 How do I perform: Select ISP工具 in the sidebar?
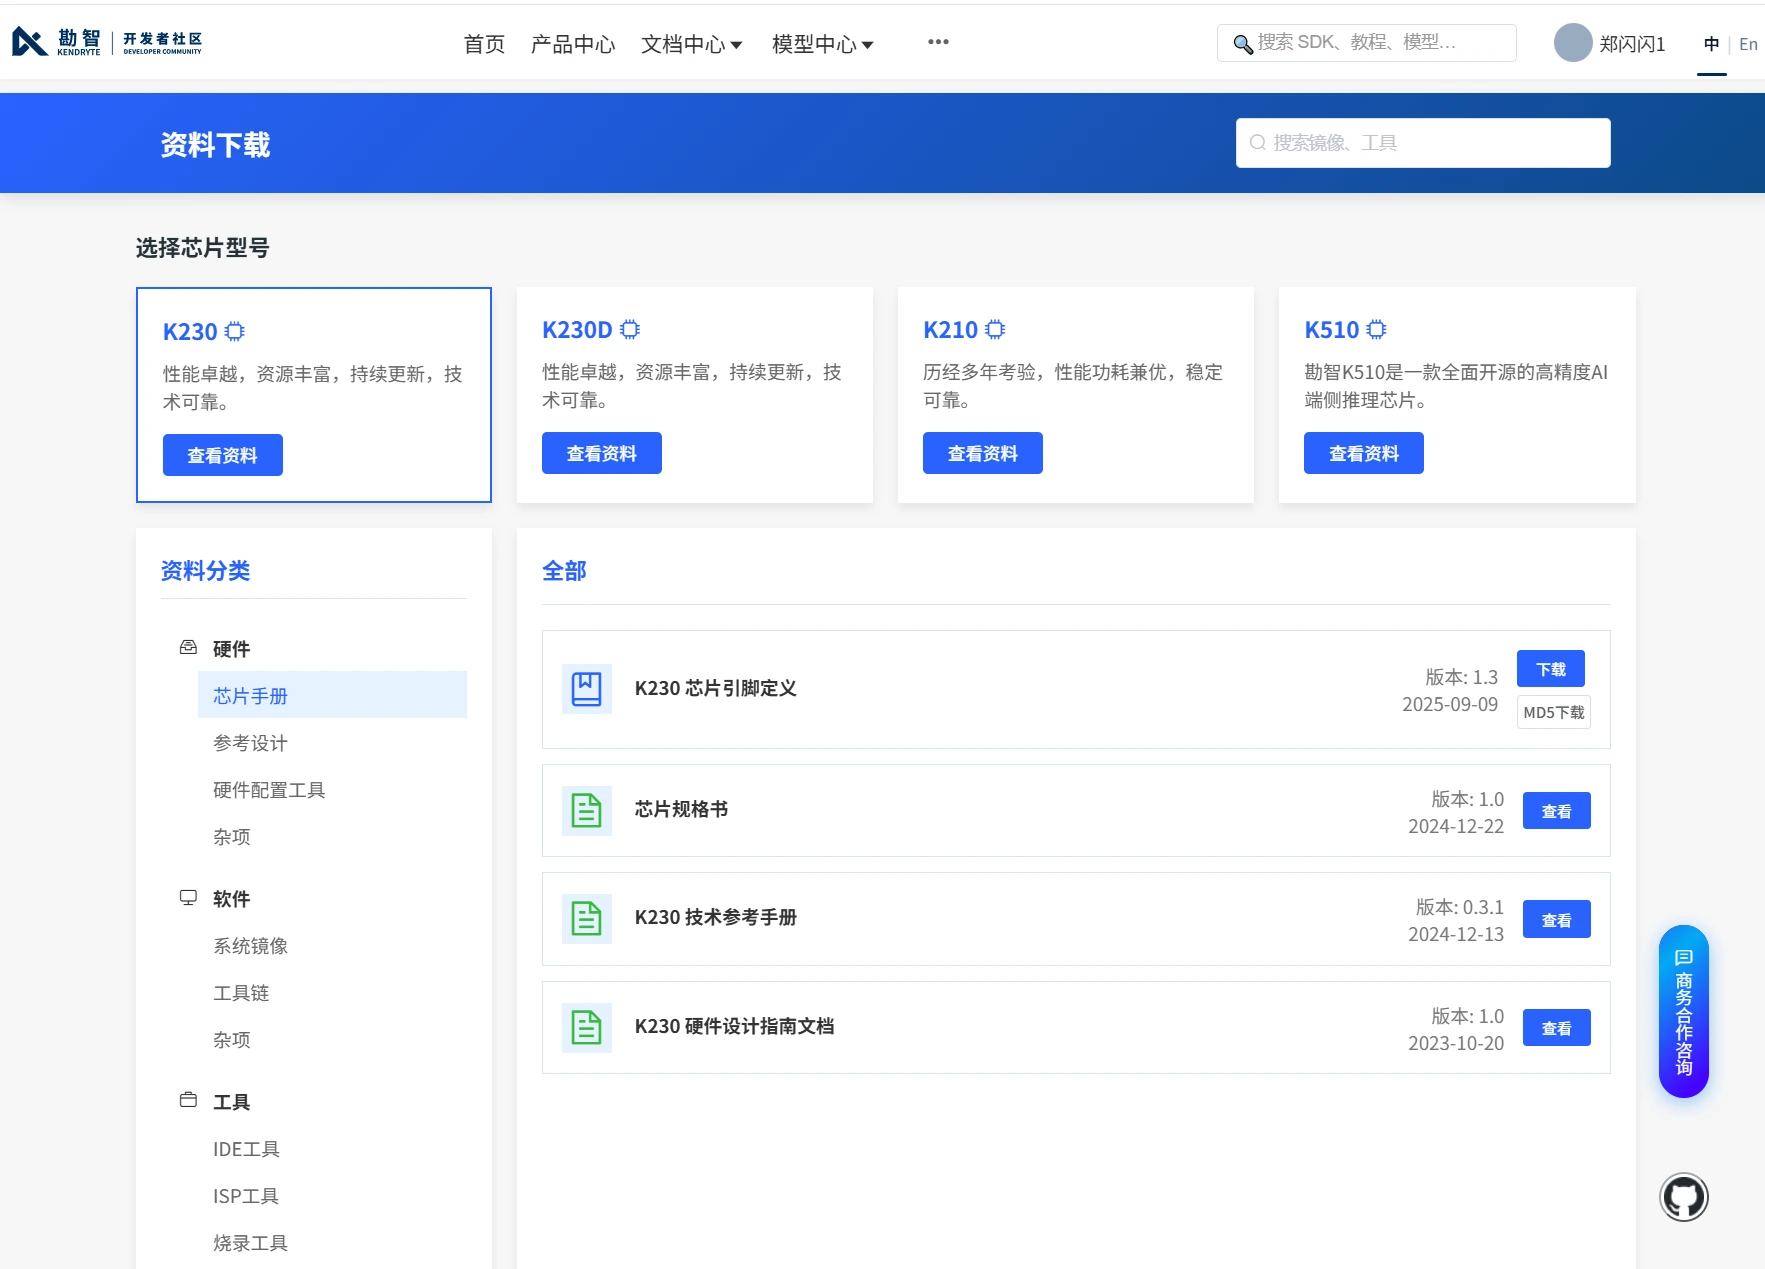coord(246,1196)
